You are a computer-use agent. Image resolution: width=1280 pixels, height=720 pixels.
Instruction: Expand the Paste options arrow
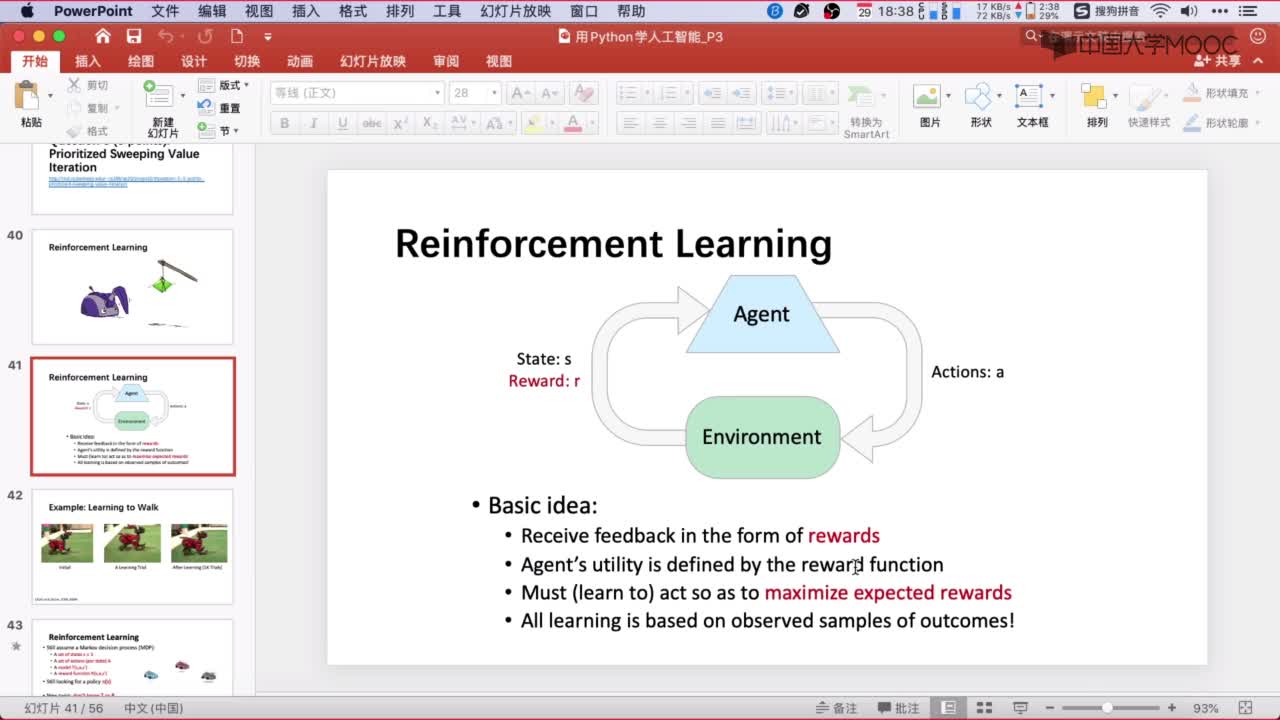coord(50,97)
